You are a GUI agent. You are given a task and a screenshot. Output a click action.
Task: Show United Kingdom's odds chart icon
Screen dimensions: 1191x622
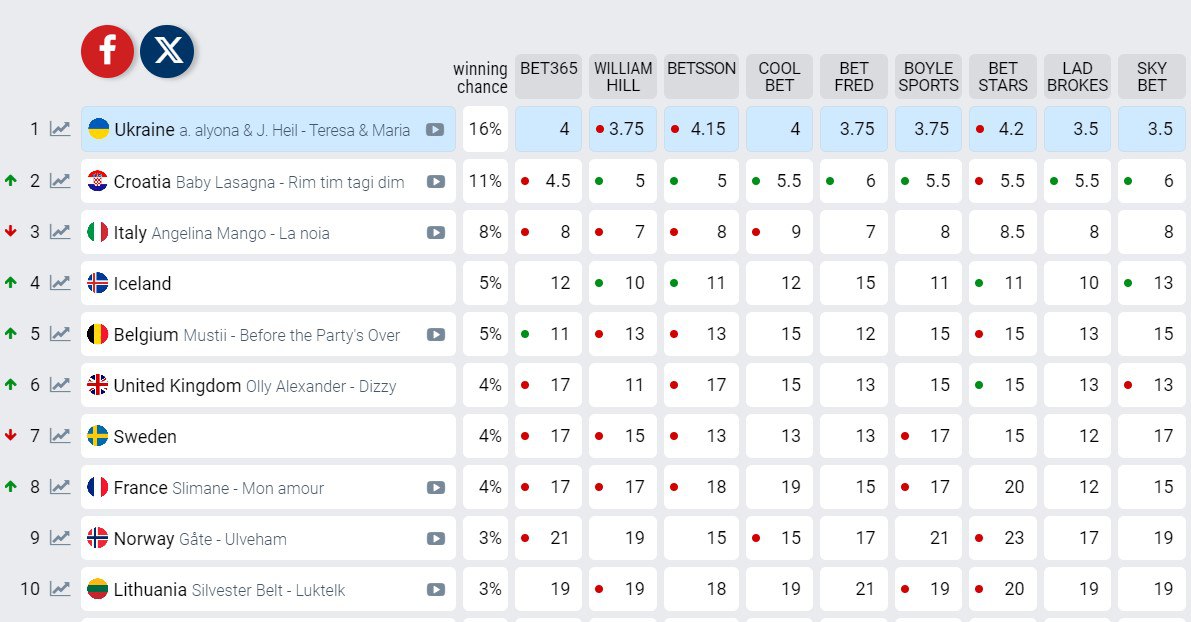61,385
